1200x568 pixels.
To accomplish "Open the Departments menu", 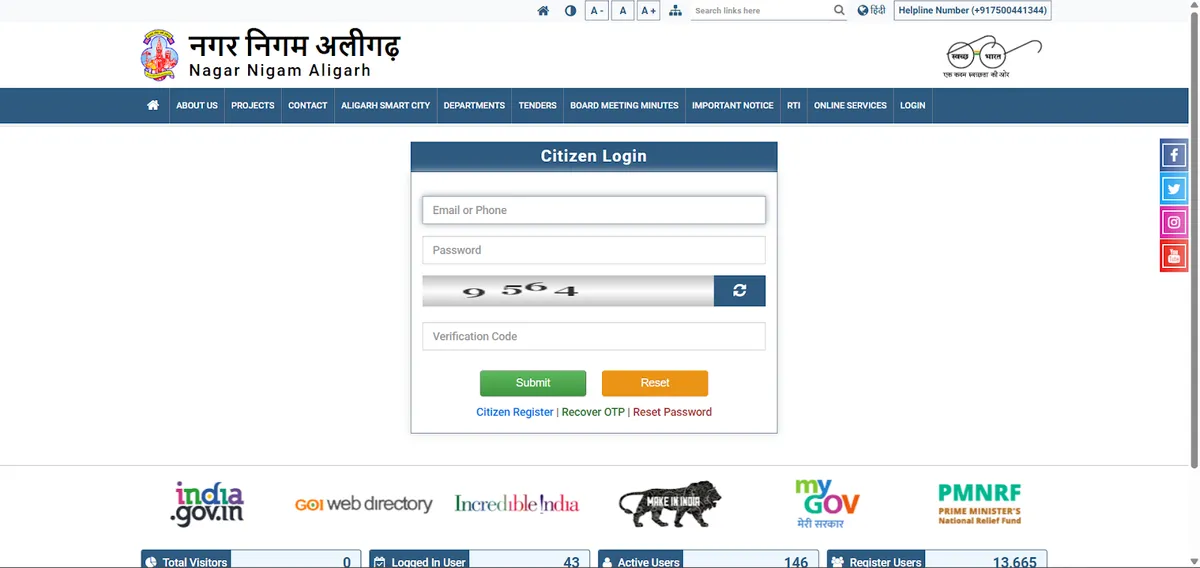I will click(x=474, y=105).
